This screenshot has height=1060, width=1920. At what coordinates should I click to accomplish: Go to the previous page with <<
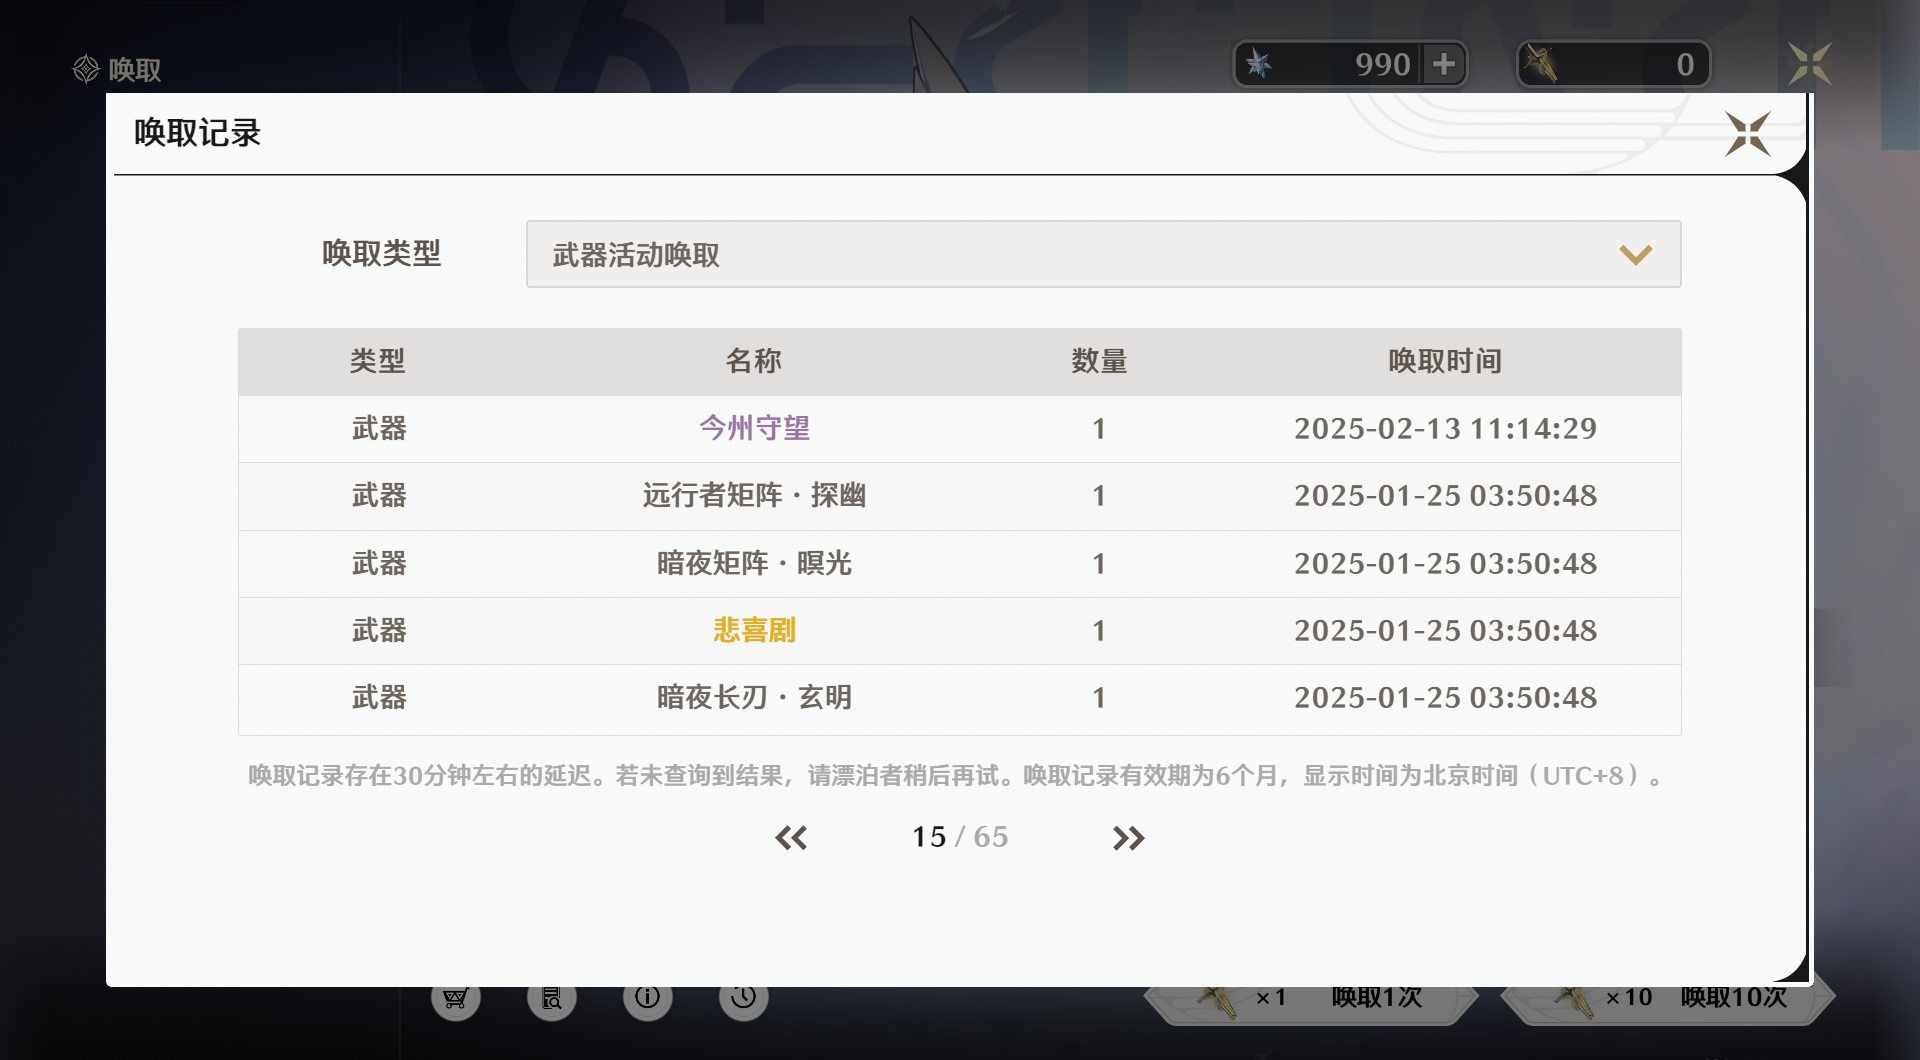(x=791, y=837)
